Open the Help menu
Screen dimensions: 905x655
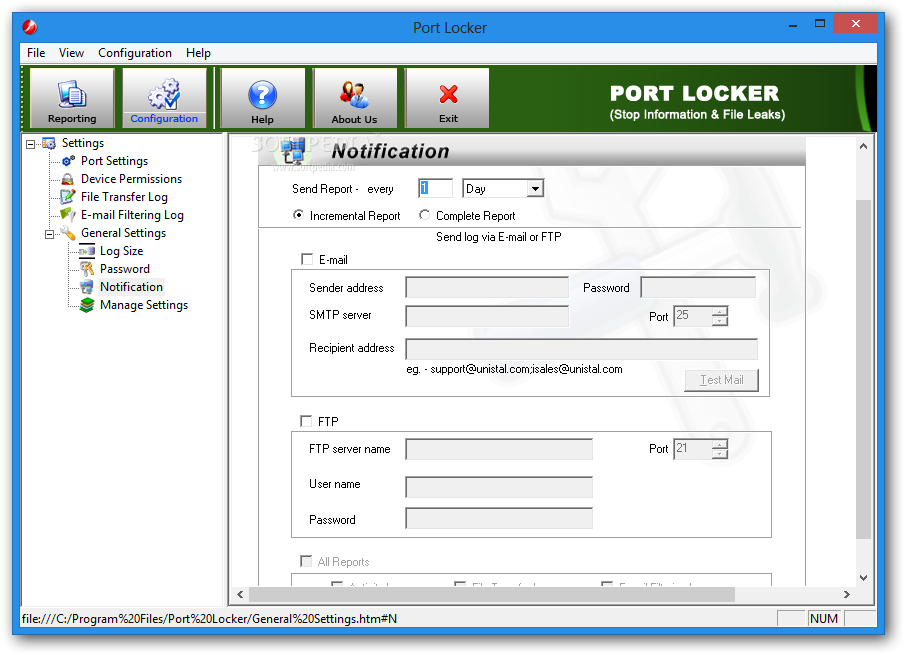[198, 53]
